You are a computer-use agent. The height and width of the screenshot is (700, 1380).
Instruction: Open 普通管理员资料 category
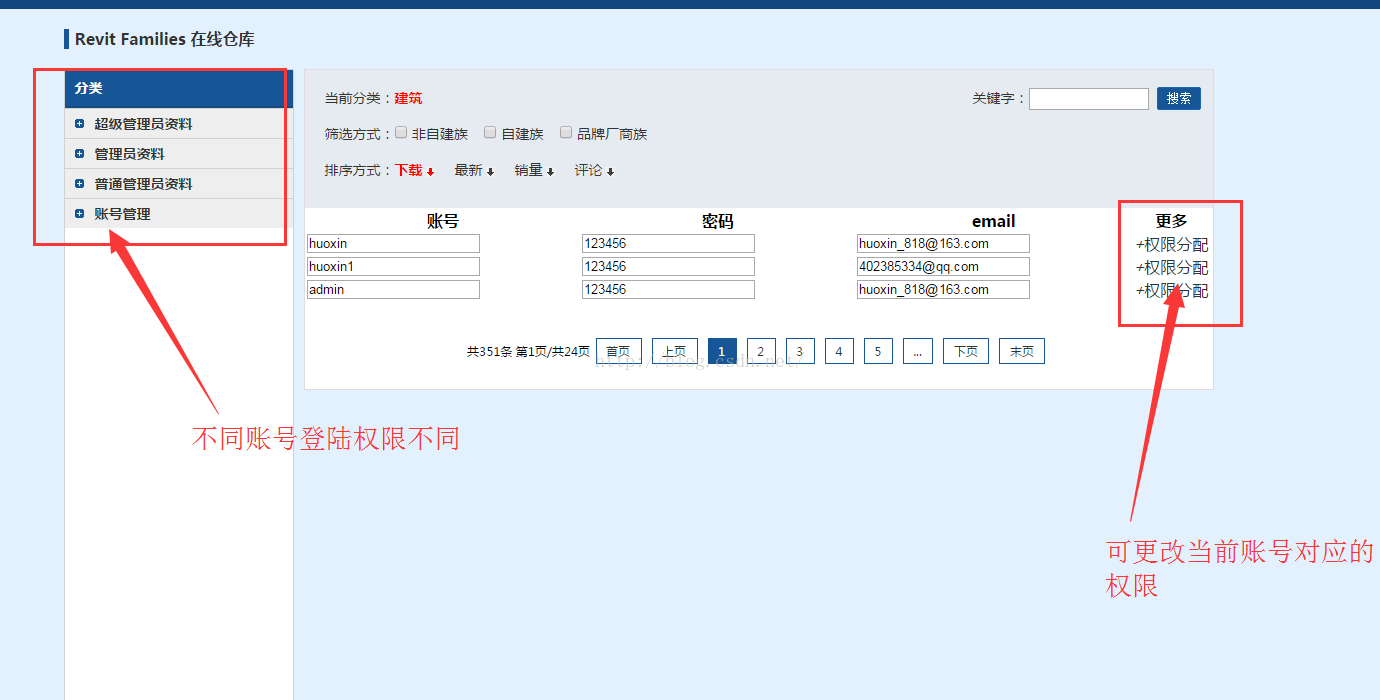tap(143, 184)
